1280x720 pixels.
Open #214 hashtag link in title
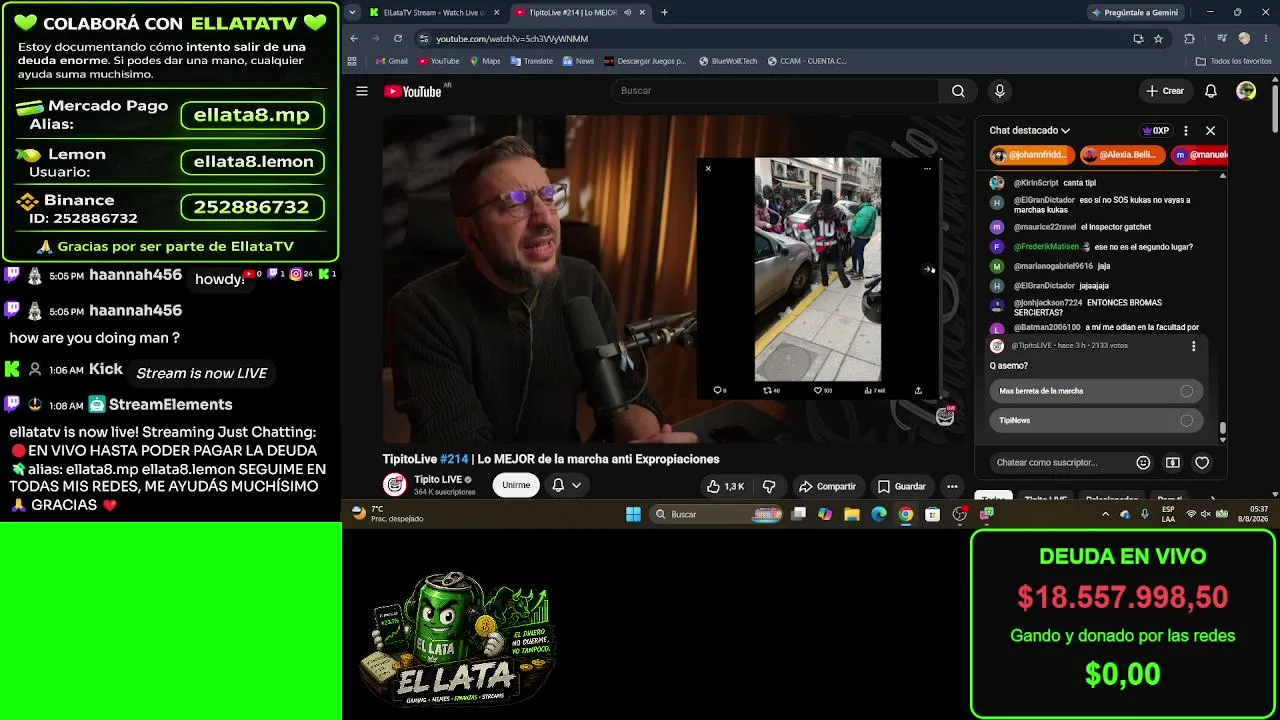[454, 459]
